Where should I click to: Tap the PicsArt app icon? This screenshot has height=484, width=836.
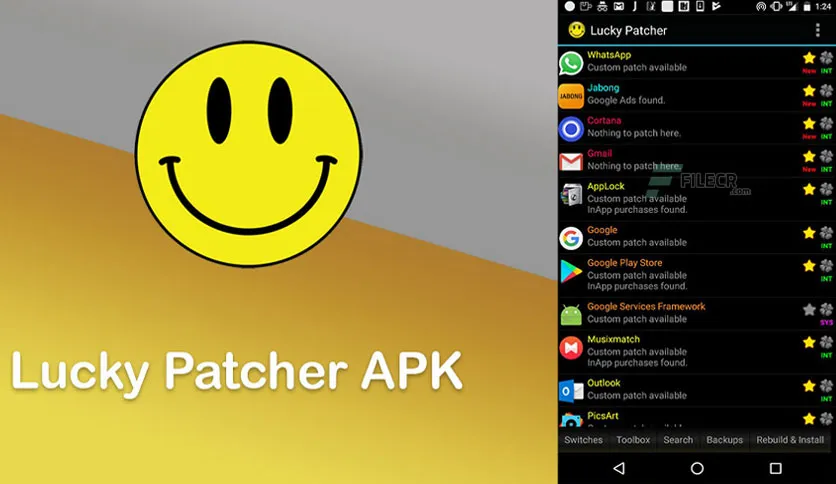click(x=570, y=420)
